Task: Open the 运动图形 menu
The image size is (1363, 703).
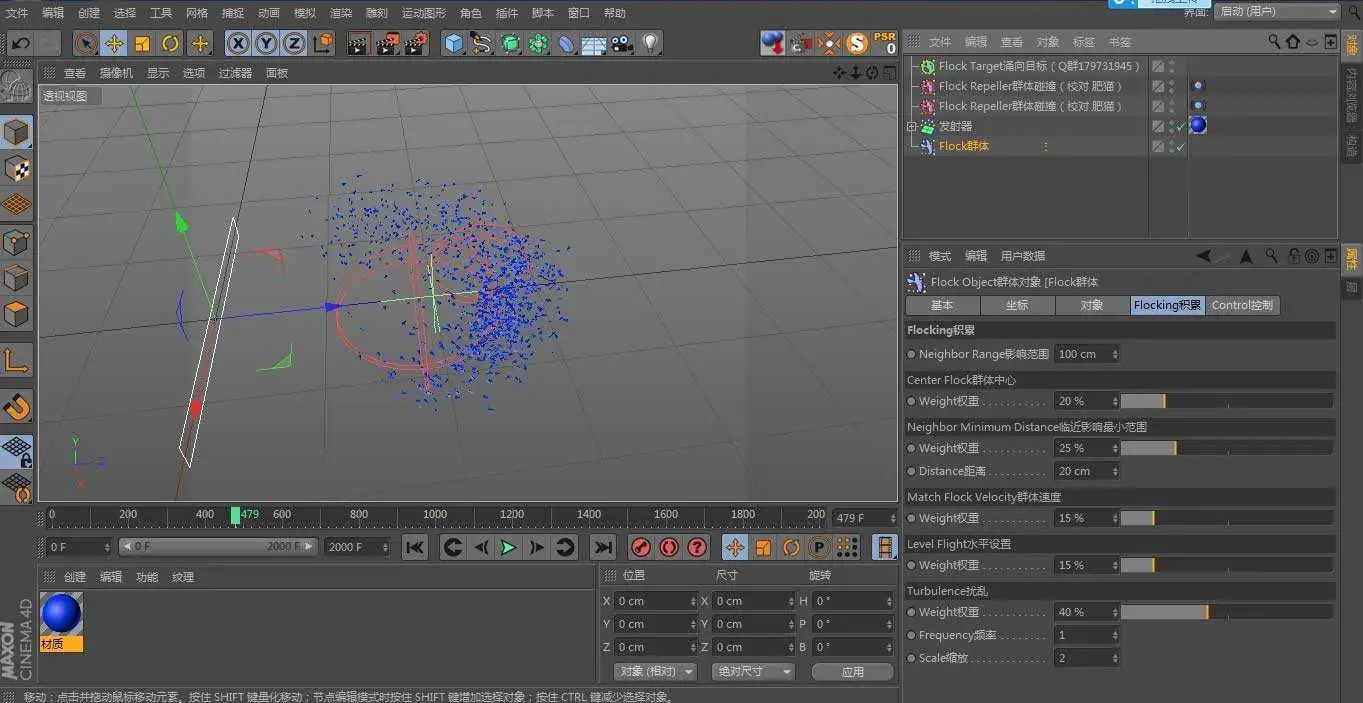Action: [x=424, y=13]
